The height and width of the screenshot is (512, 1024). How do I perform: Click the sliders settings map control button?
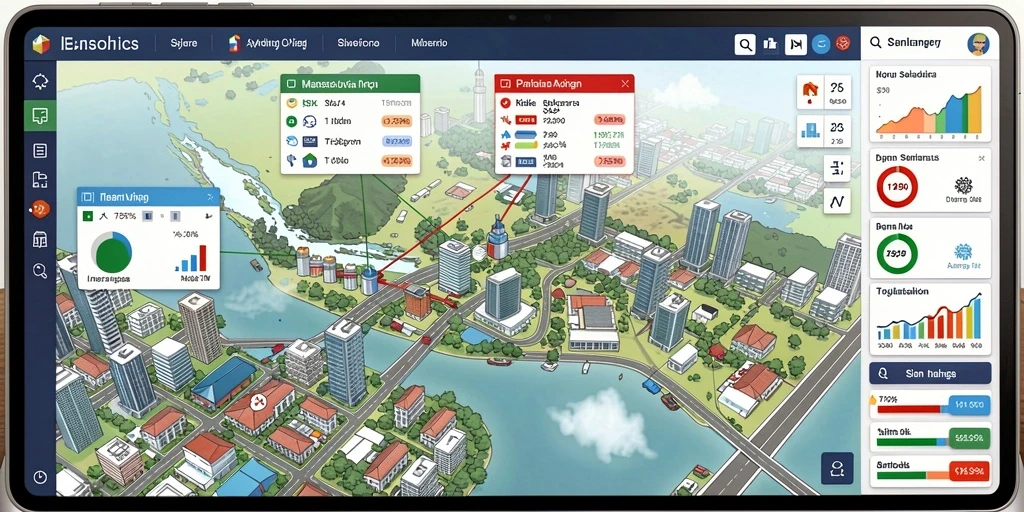coord(837,168)
